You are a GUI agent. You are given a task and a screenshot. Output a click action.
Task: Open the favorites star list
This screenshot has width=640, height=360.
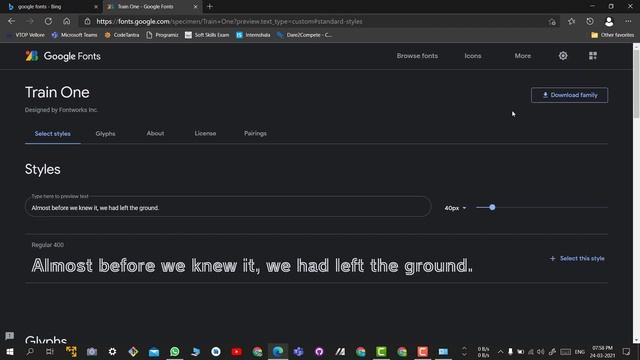(x=571, y=21)
